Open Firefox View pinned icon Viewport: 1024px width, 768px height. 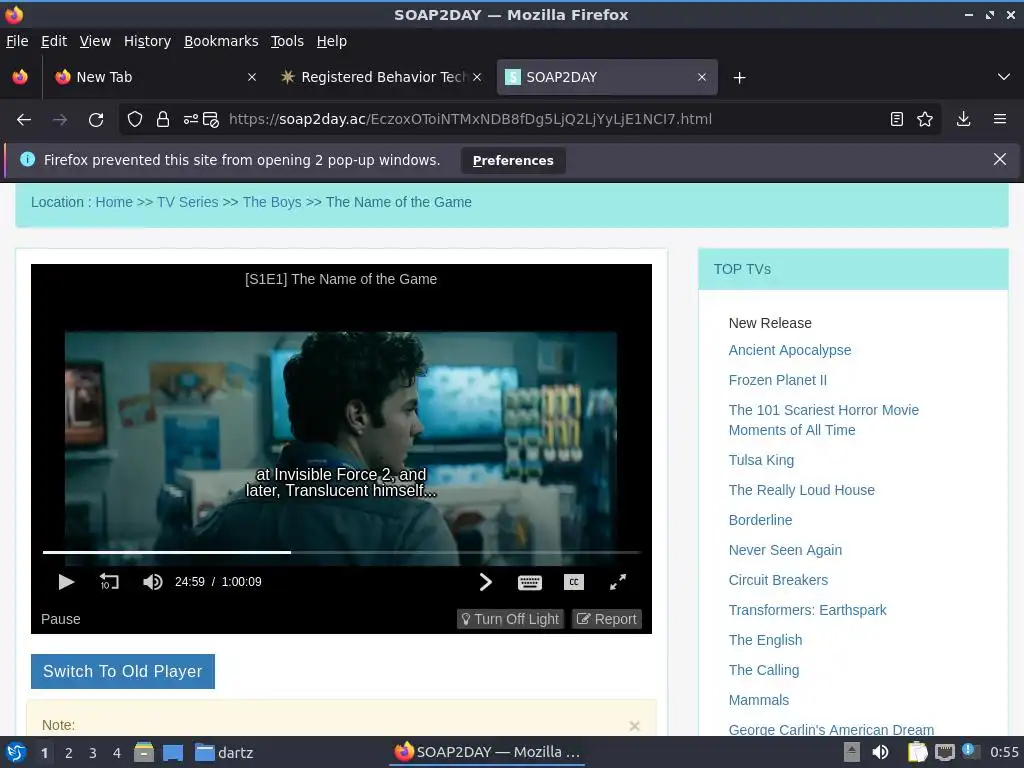coord(20,77)
